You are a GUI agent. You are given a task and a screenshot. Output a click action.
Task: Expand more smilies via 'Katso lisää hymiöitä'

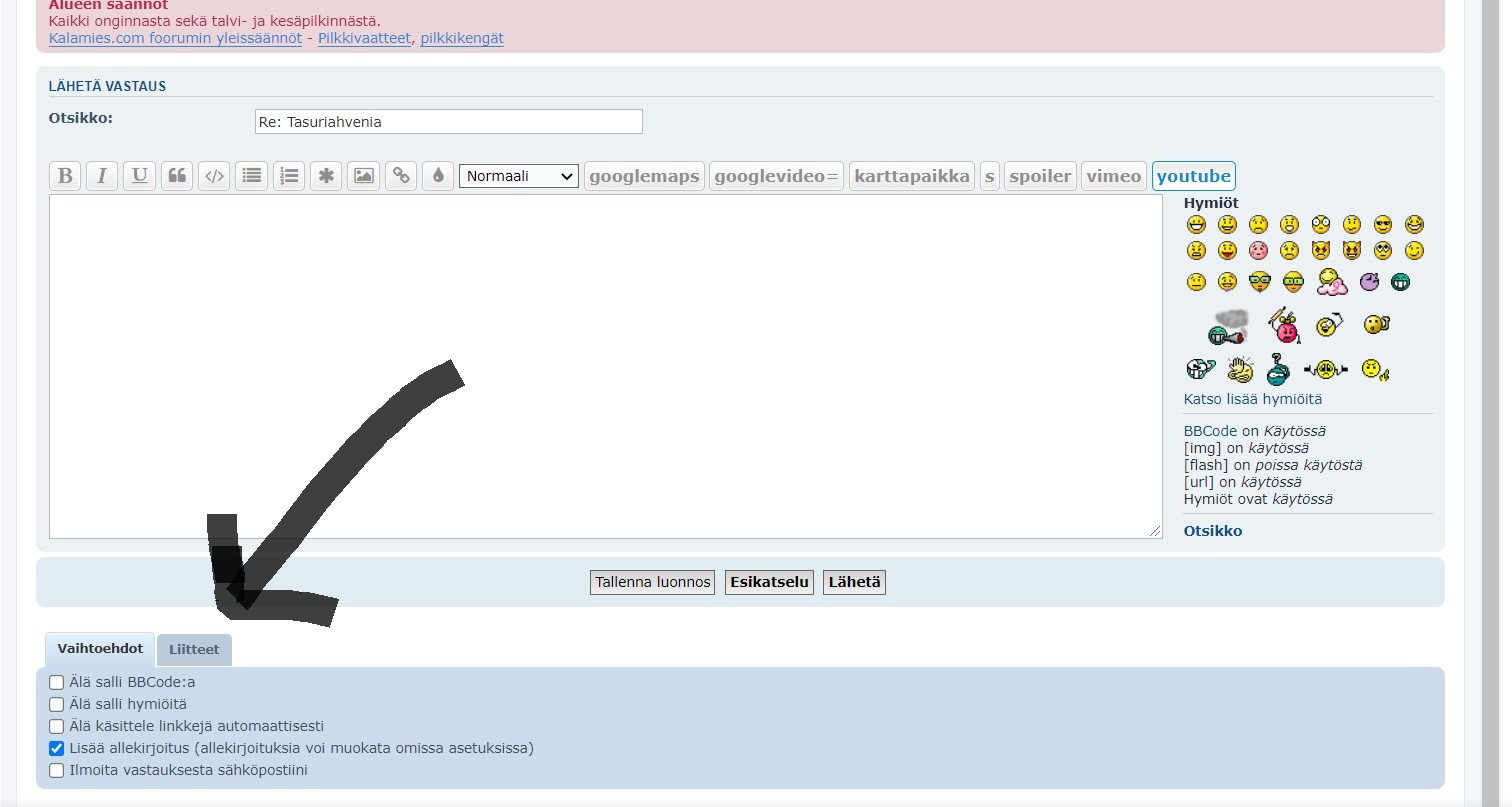(x=1252, y=399)
